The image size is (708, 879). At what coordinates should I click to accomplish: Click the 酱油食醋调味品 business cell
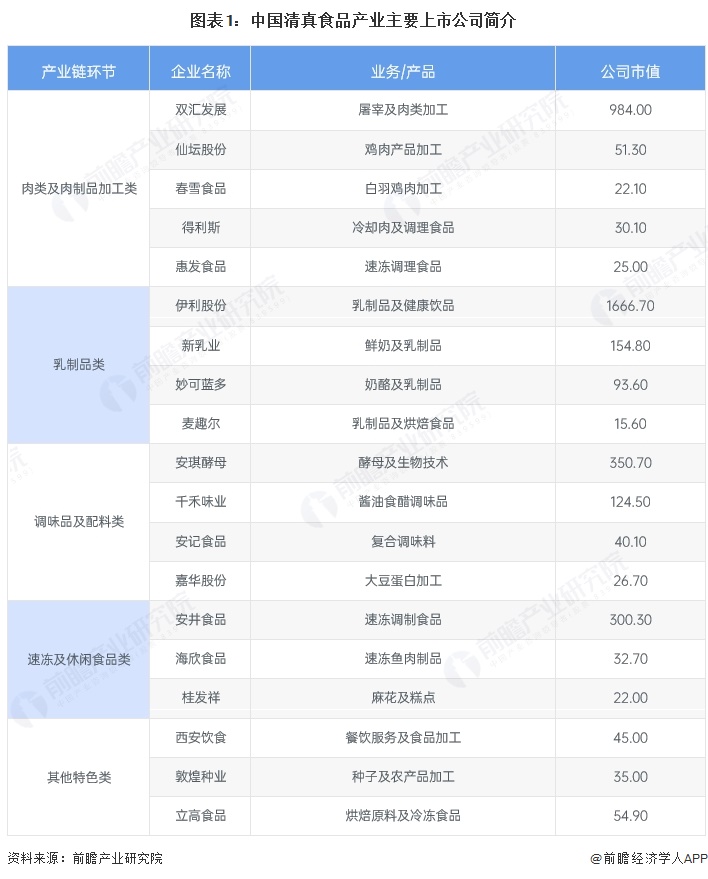[x=402, y=502]
